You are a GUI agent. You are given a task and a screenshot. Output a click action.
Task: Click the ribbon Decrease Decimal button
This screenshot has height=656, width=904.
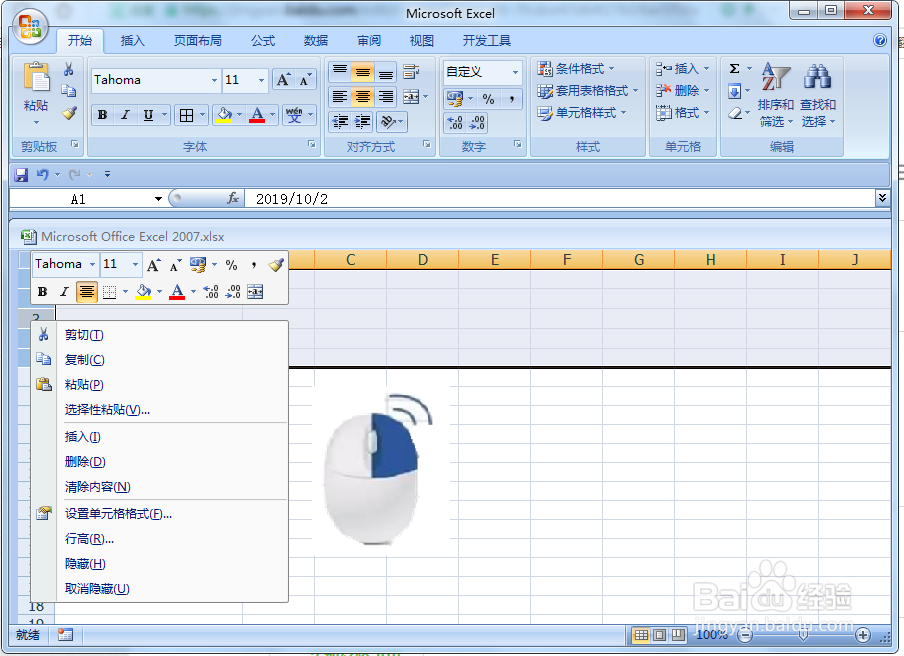point(477,122)
